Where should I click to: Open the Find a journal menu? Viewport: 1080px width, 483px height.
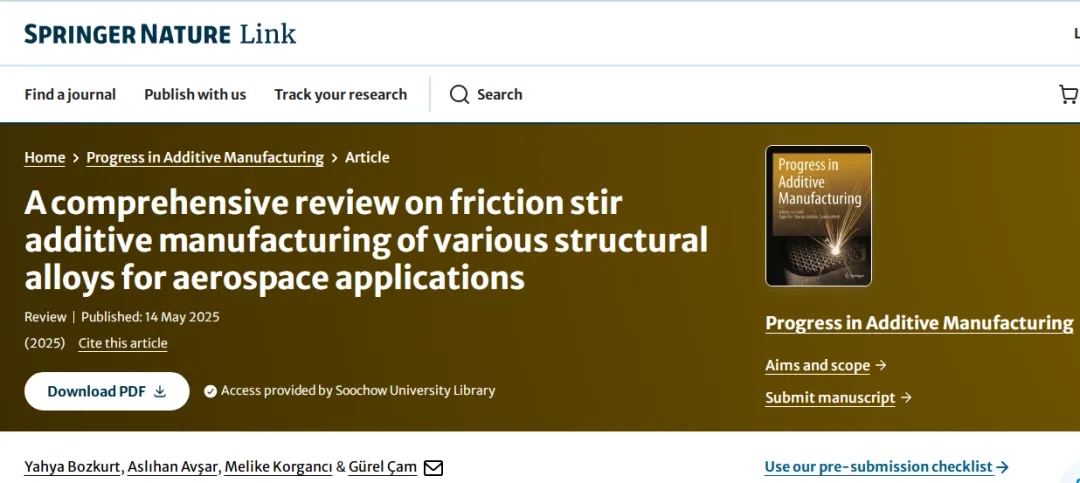(x=70, y=94)
